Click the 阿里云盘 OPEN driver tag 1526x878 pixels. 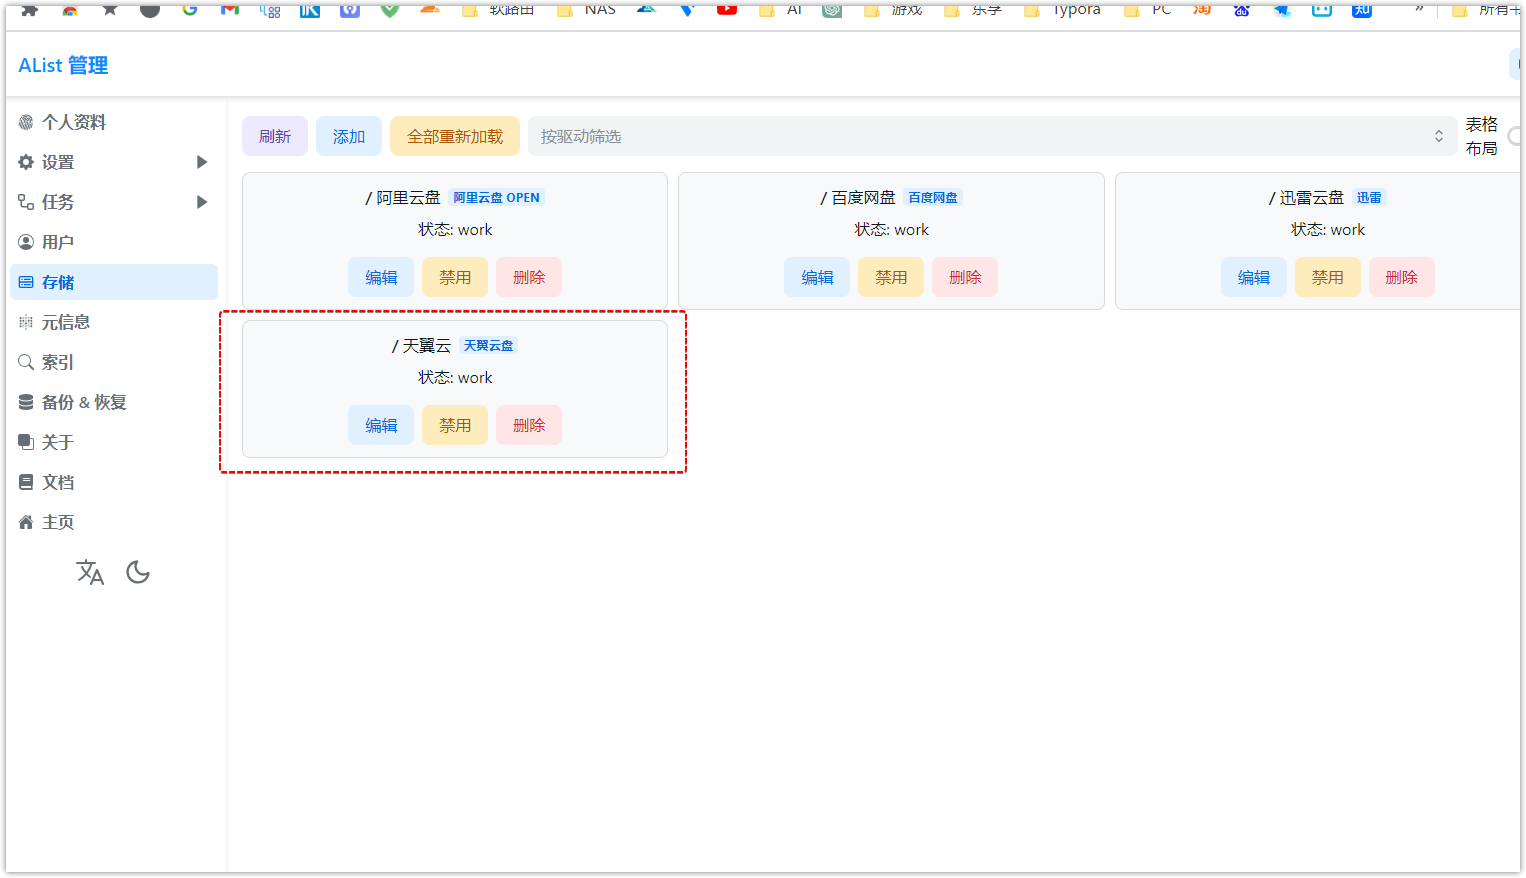click(497, 198)
